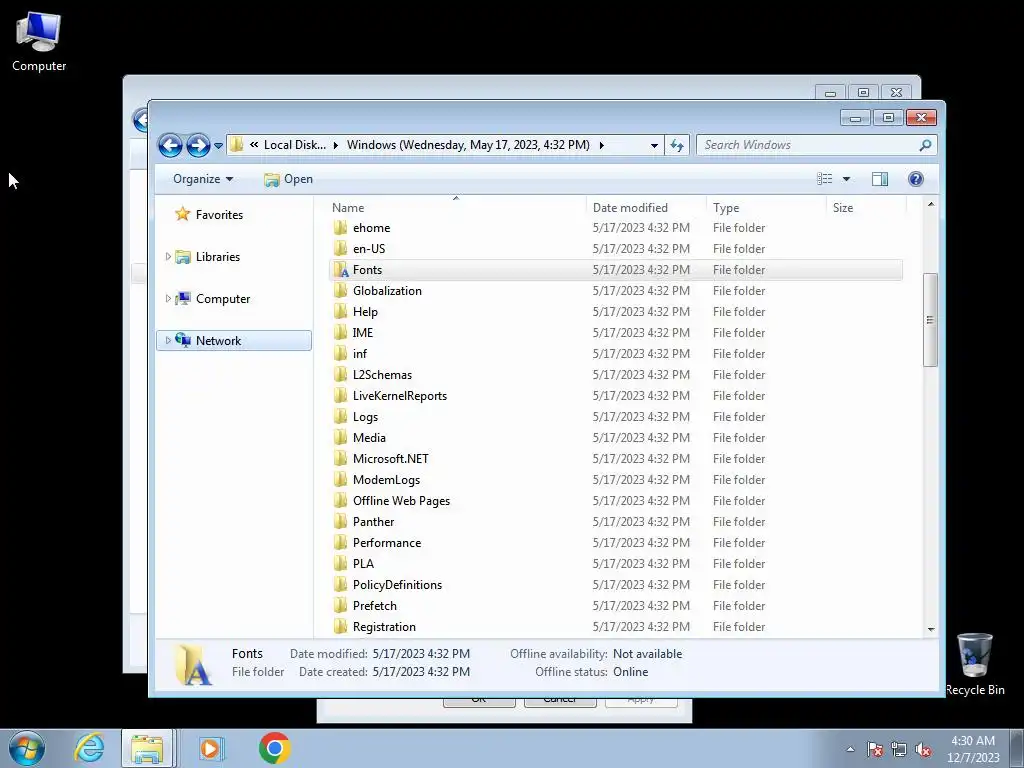Select the Performance folder name
The image size is (1024, 768).
[x=387, y=543]
